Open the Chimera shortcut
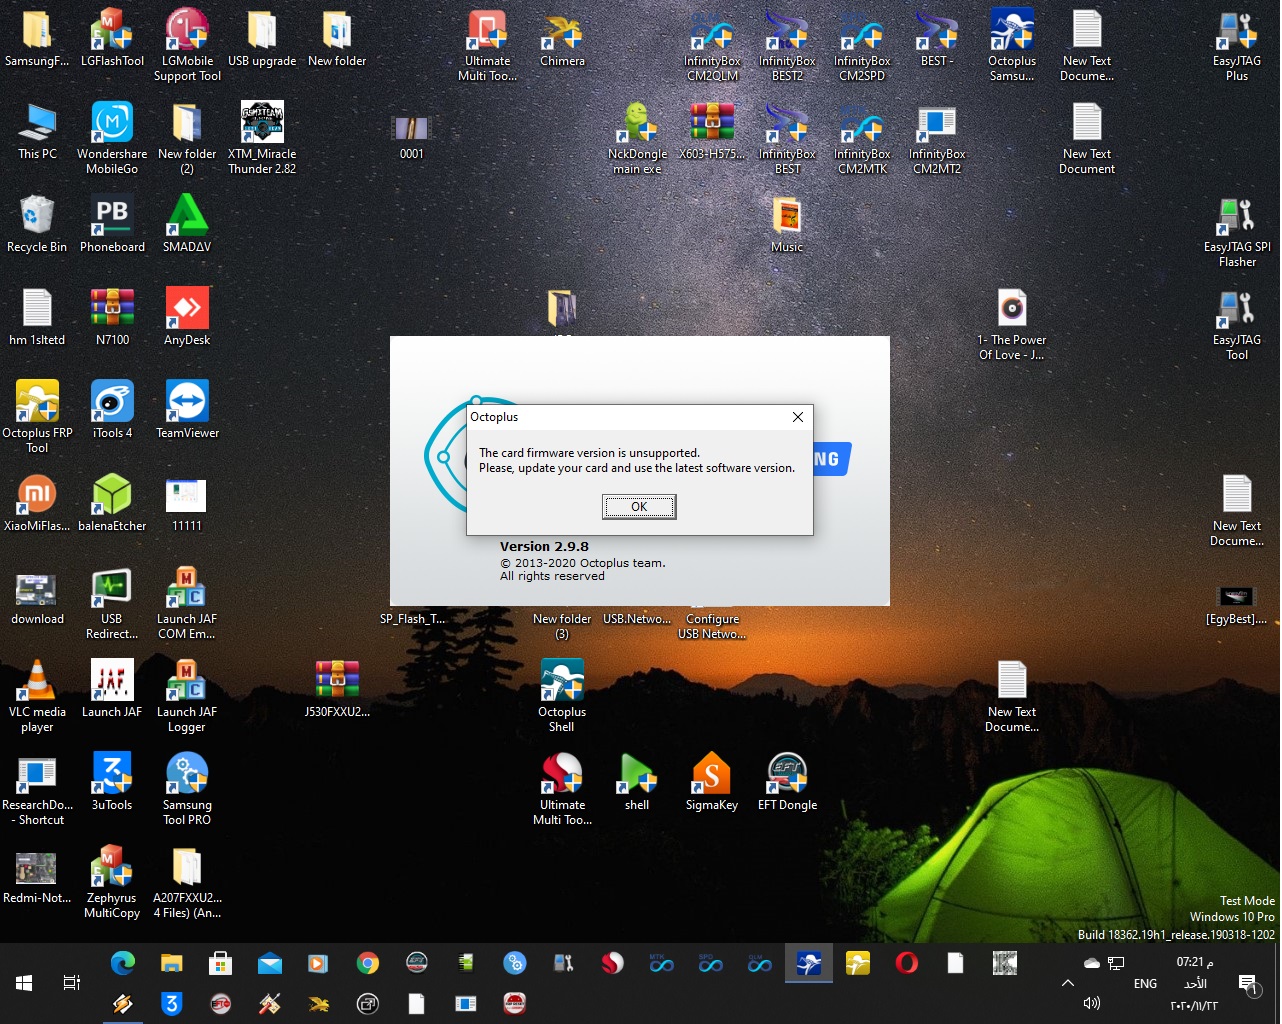This screenshot has width=1282, height=1024. click(x=562, y=40)
